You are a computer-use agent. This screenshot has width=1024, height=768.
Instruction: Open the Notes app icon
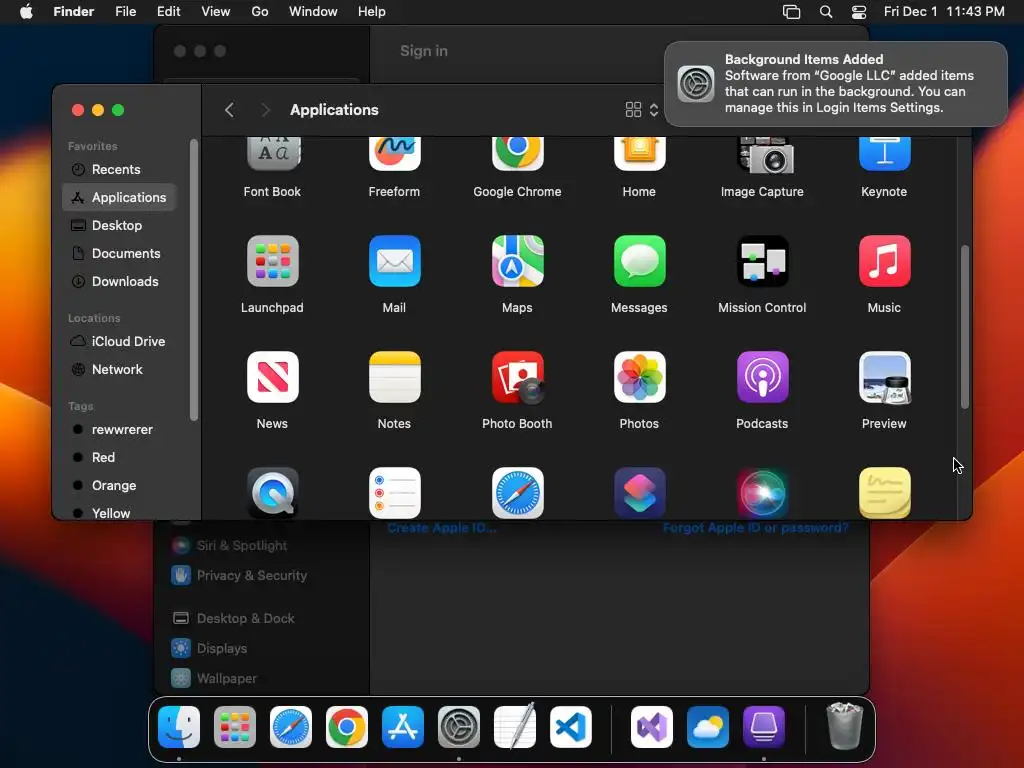(x=394, y=377)
